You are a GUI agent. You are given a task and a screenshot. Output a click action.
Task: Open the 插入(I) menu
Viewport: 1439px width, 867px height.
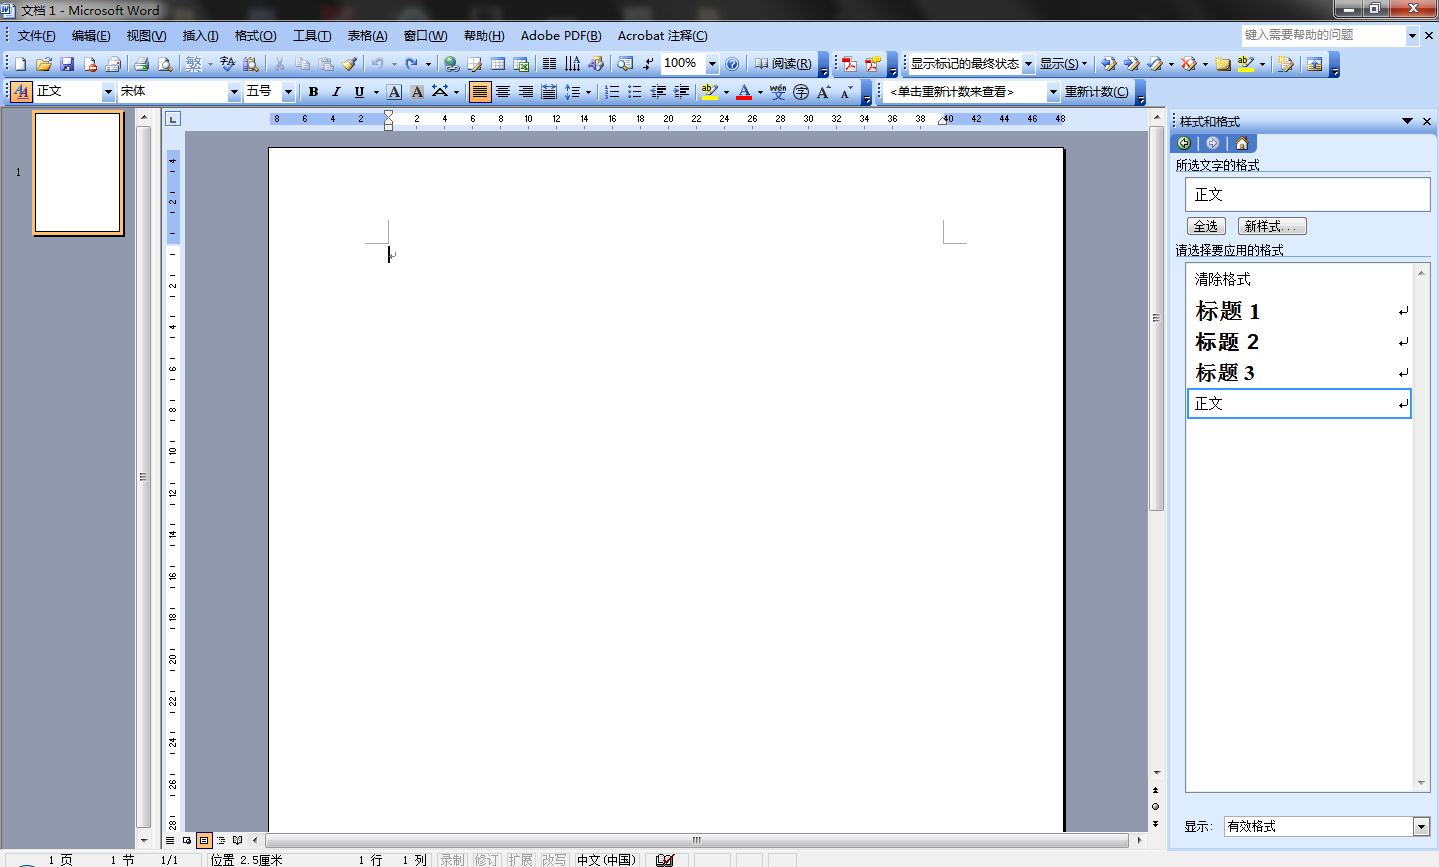click(x=200, y=36)
